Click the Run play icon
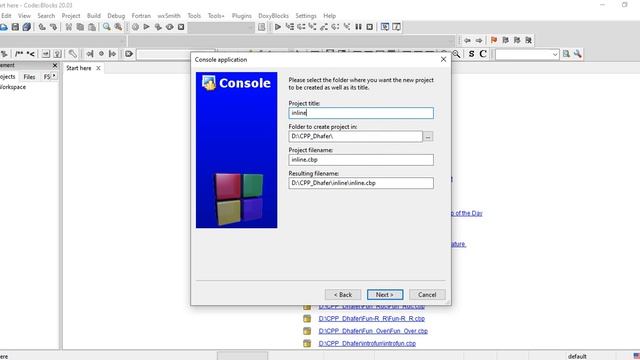The height and width of the screenshot is (360, 640). click(x=147, y=27)
